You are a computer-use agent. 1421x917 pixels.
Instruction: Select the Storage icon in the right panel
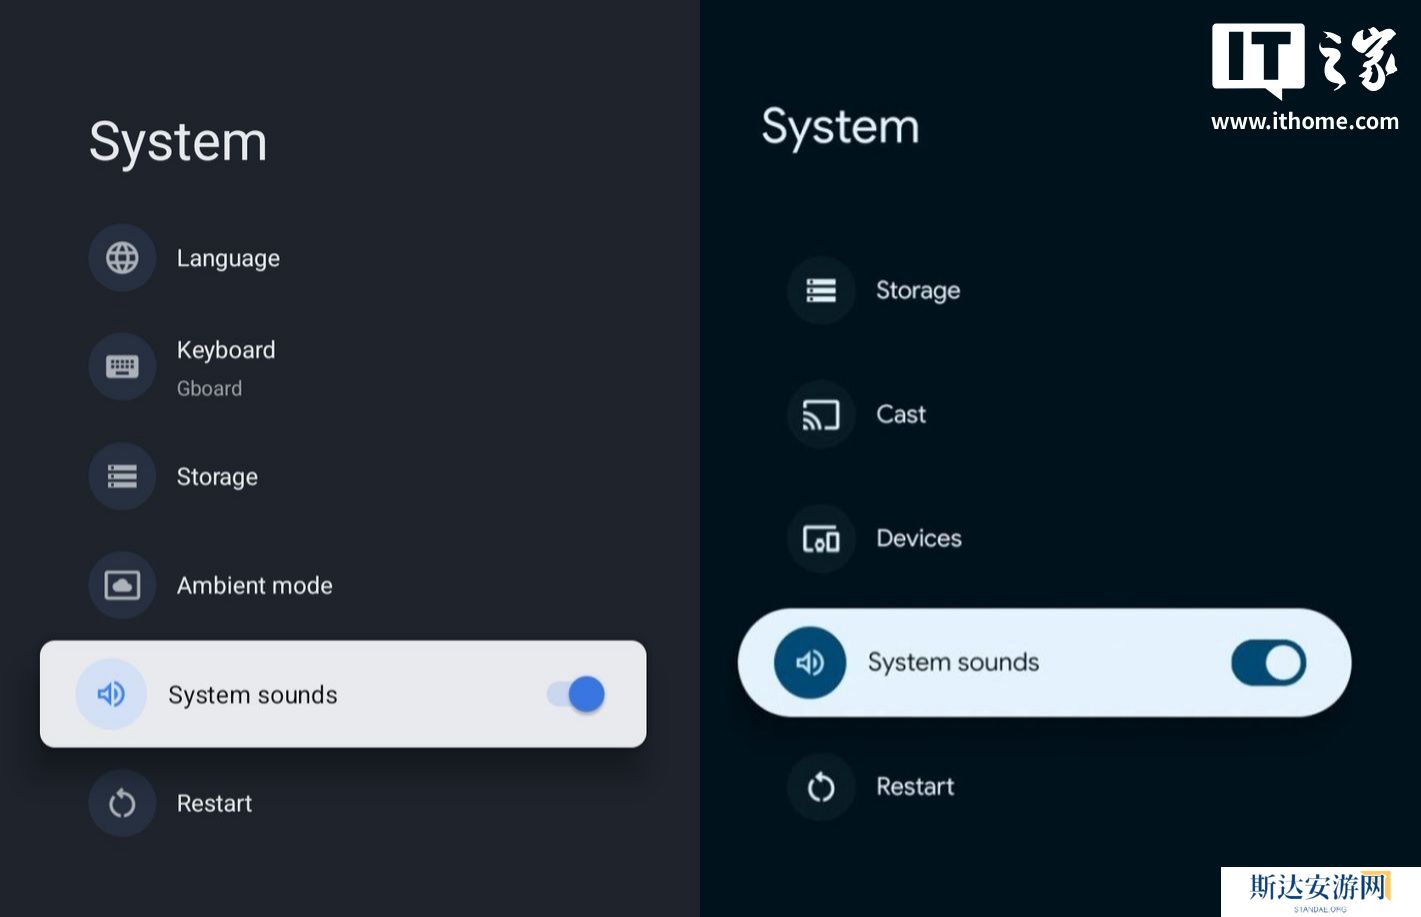coord(821,290)
